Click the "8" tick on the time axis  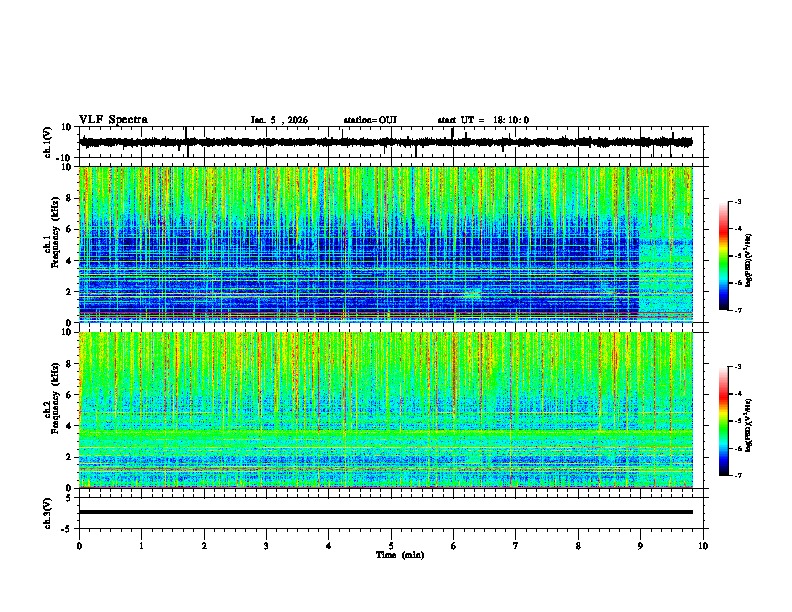pos(578,546)
